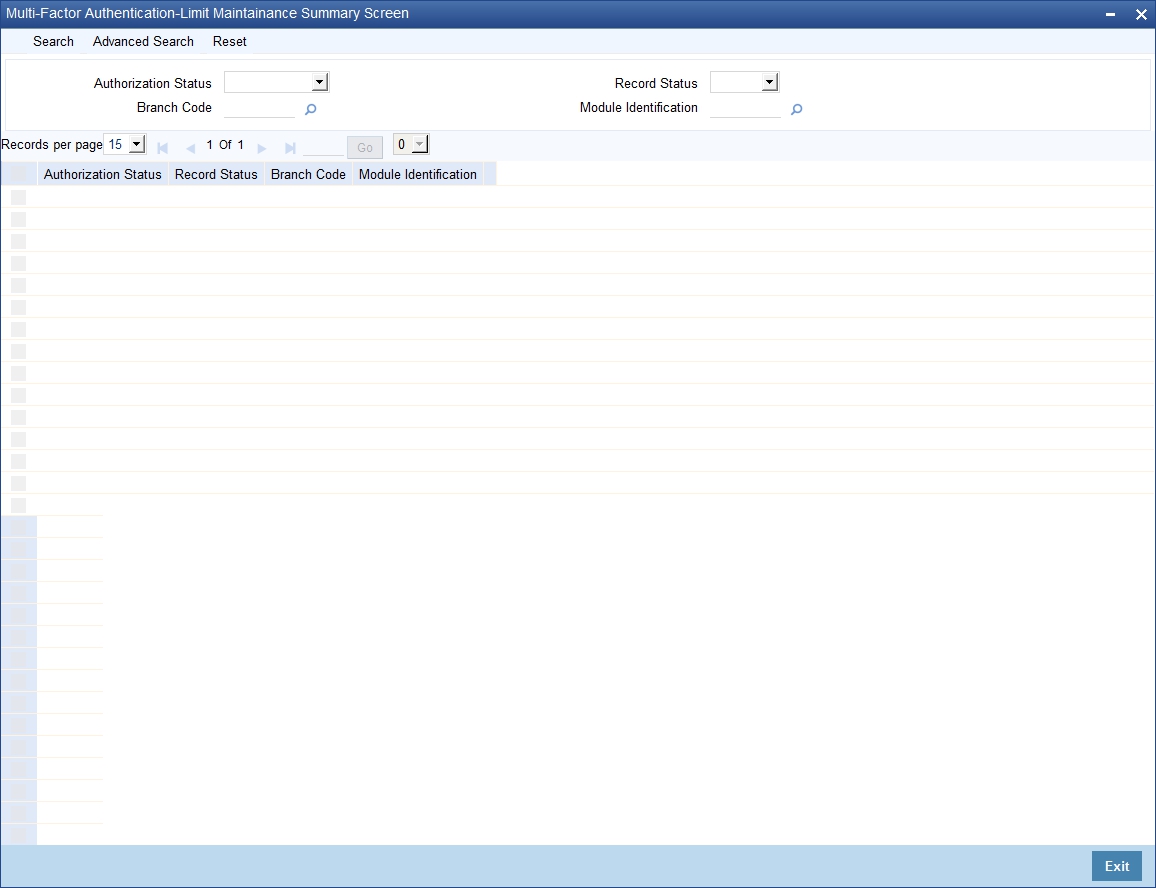Sort by Branch Code column header
This screenshot has width=1156, height=888.
click(x=308, y=174)
